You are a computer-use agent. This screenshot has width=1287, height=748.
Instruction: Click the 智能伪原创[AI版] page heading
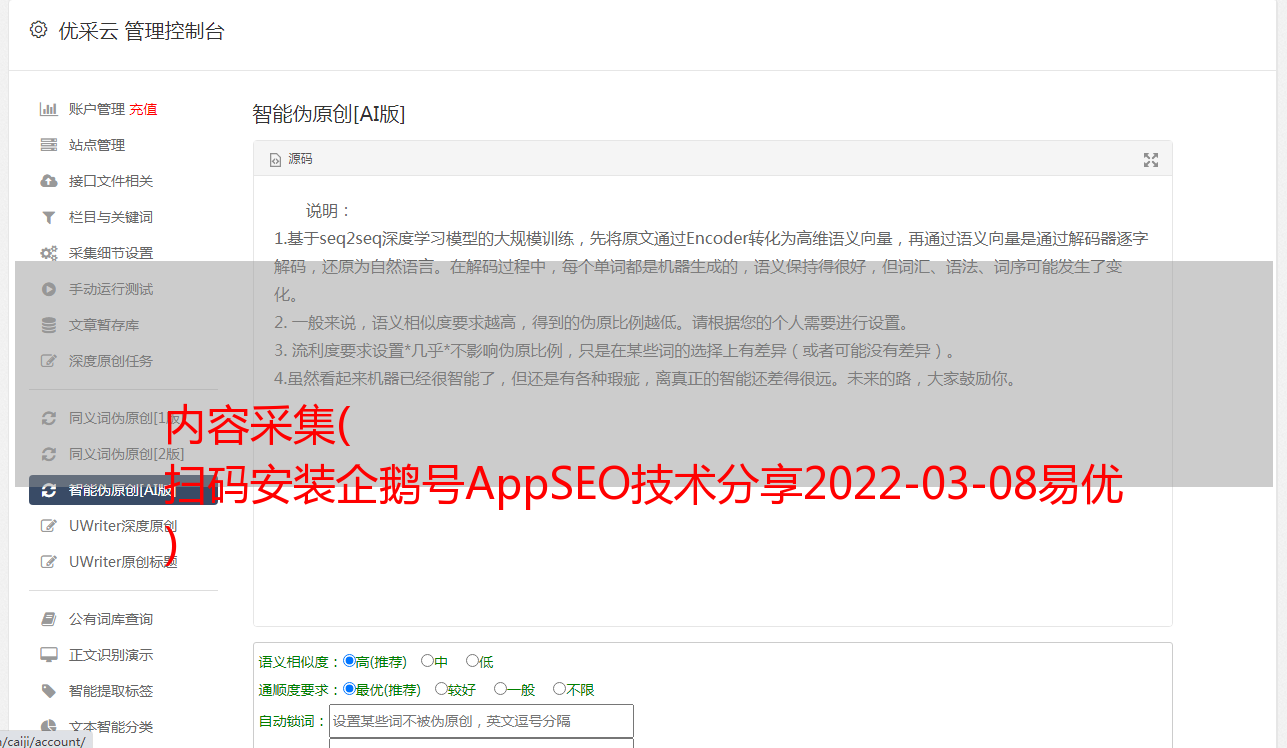click(328, 114)
